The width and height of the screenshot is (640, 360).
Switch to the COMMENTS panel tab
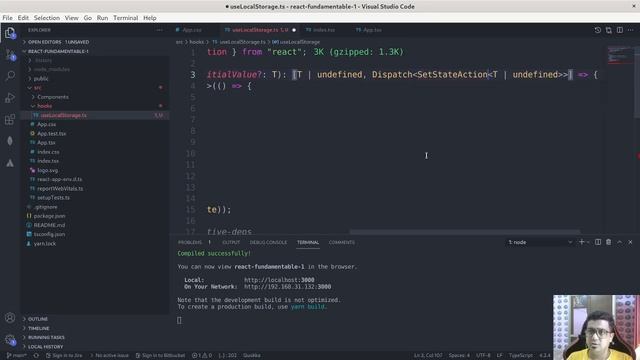click(x=342, y=242)
